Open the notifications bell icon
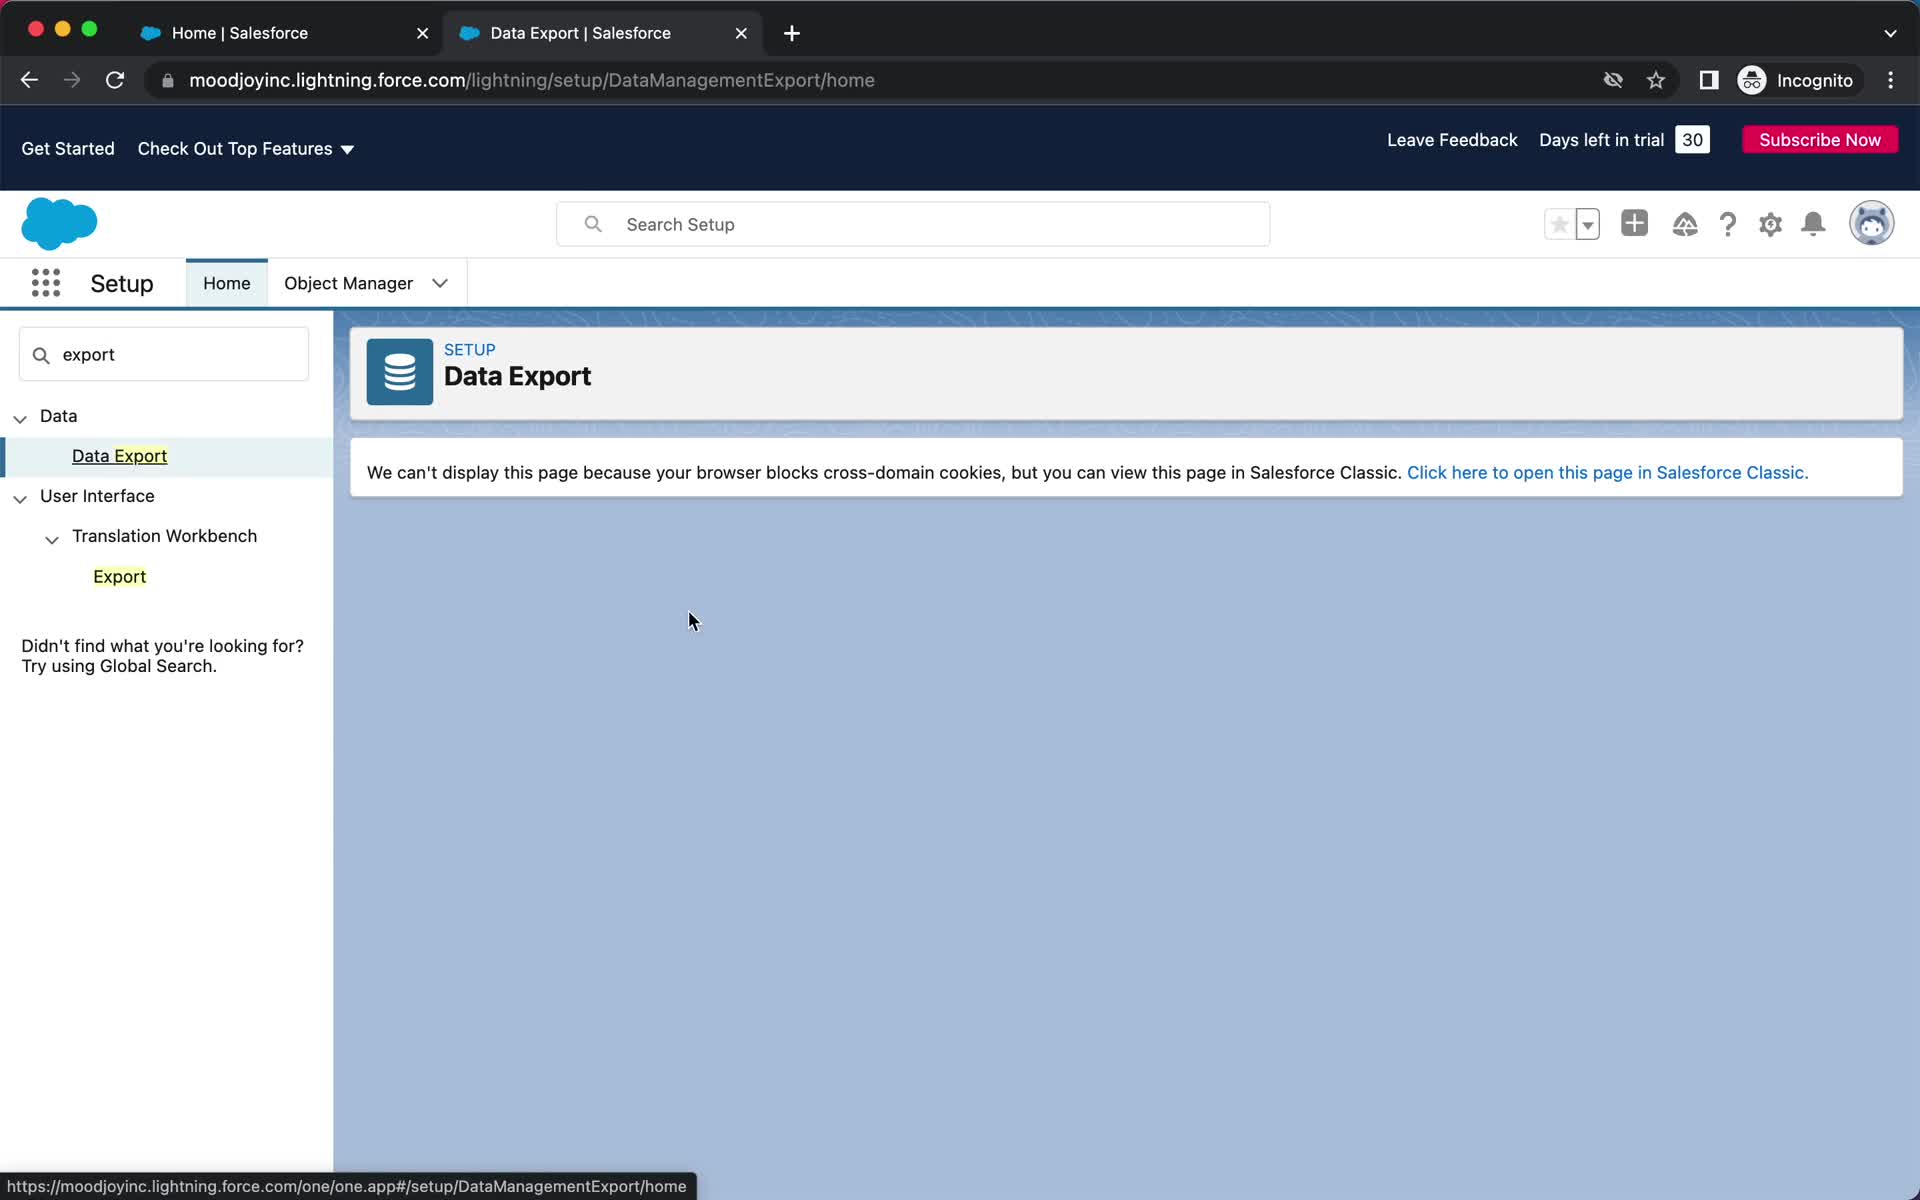The height and width of the screenshot is (1200, 1920). (1814, 224)
